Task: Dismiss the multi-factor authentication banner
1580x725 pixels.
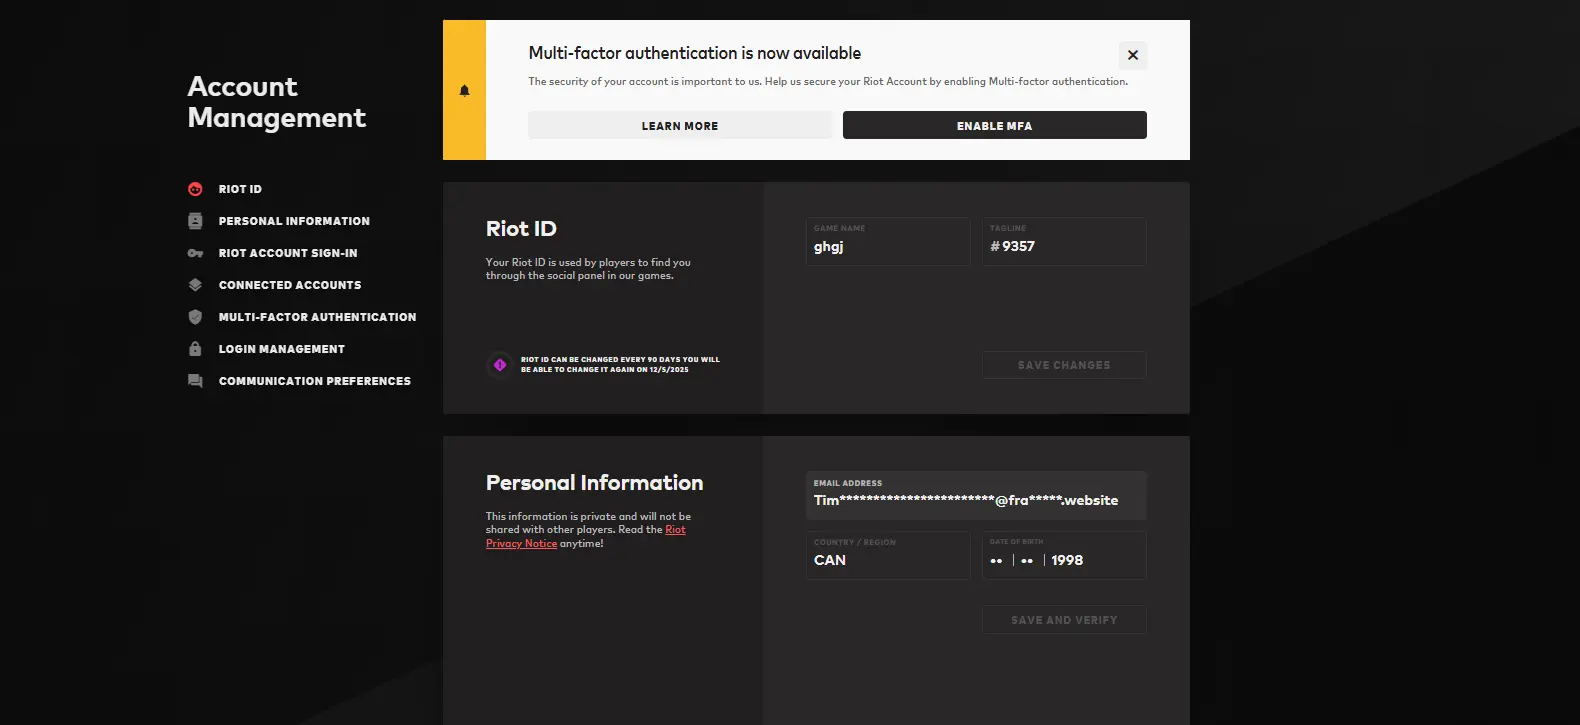Action: pyautogui.click(x=1132, y=55)
